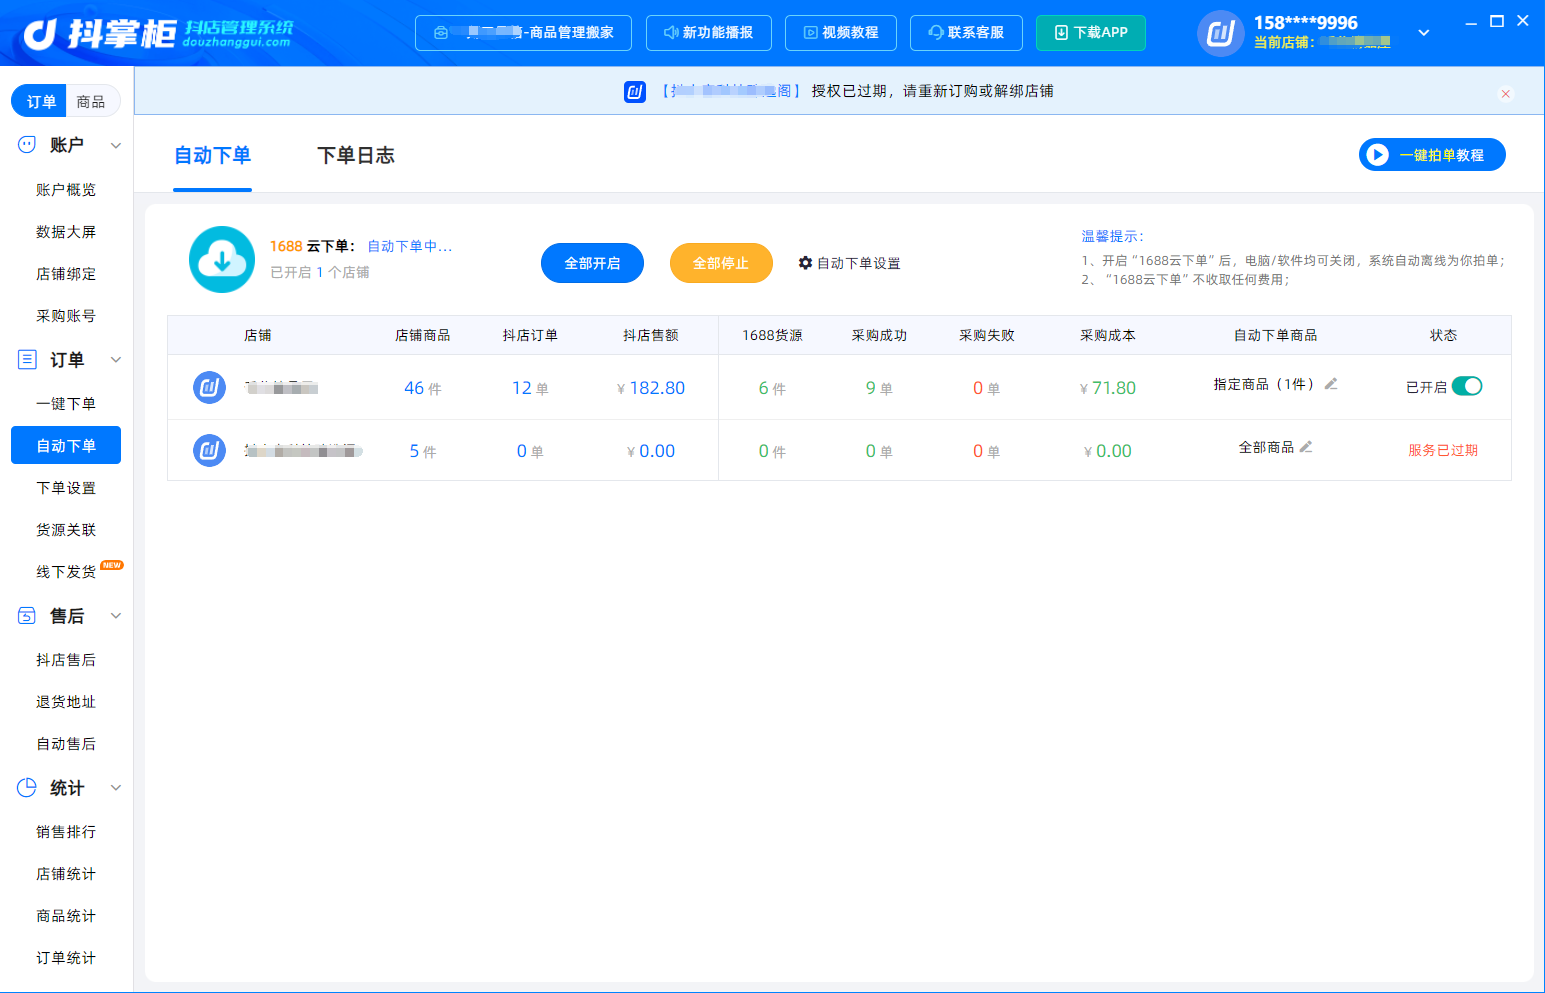Click the ￥182.80 sales amount

pos(651,388)
